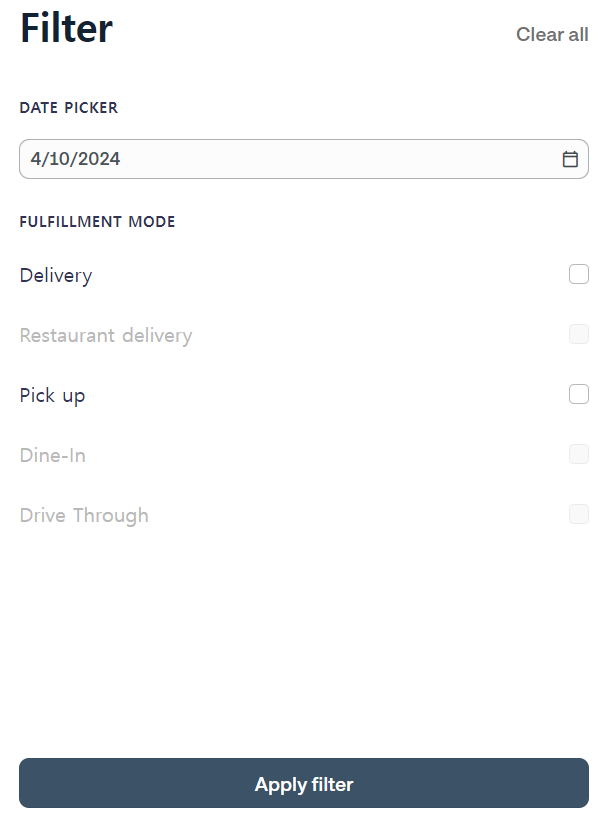The width and height of the screenshot is (602, 822).
Task: Enable the Pick up checkbox
Action: tap(578, 394)
